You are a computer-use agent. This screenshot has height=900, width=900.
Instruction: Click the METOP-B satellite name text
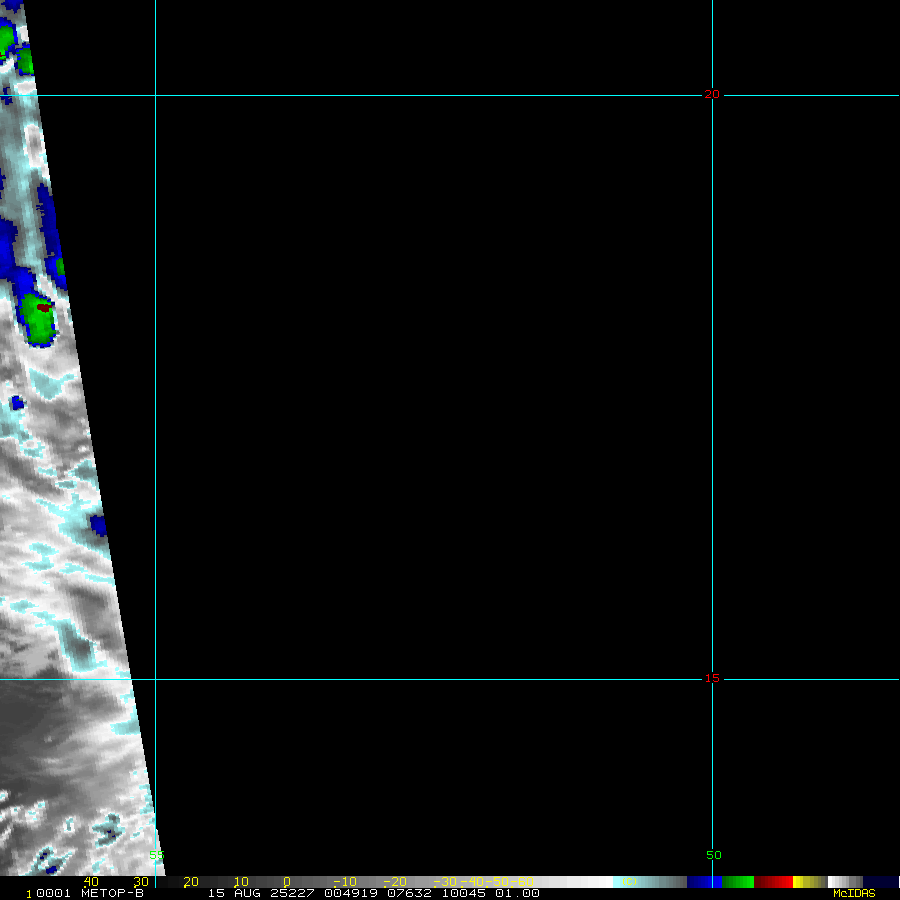[112, 893]
